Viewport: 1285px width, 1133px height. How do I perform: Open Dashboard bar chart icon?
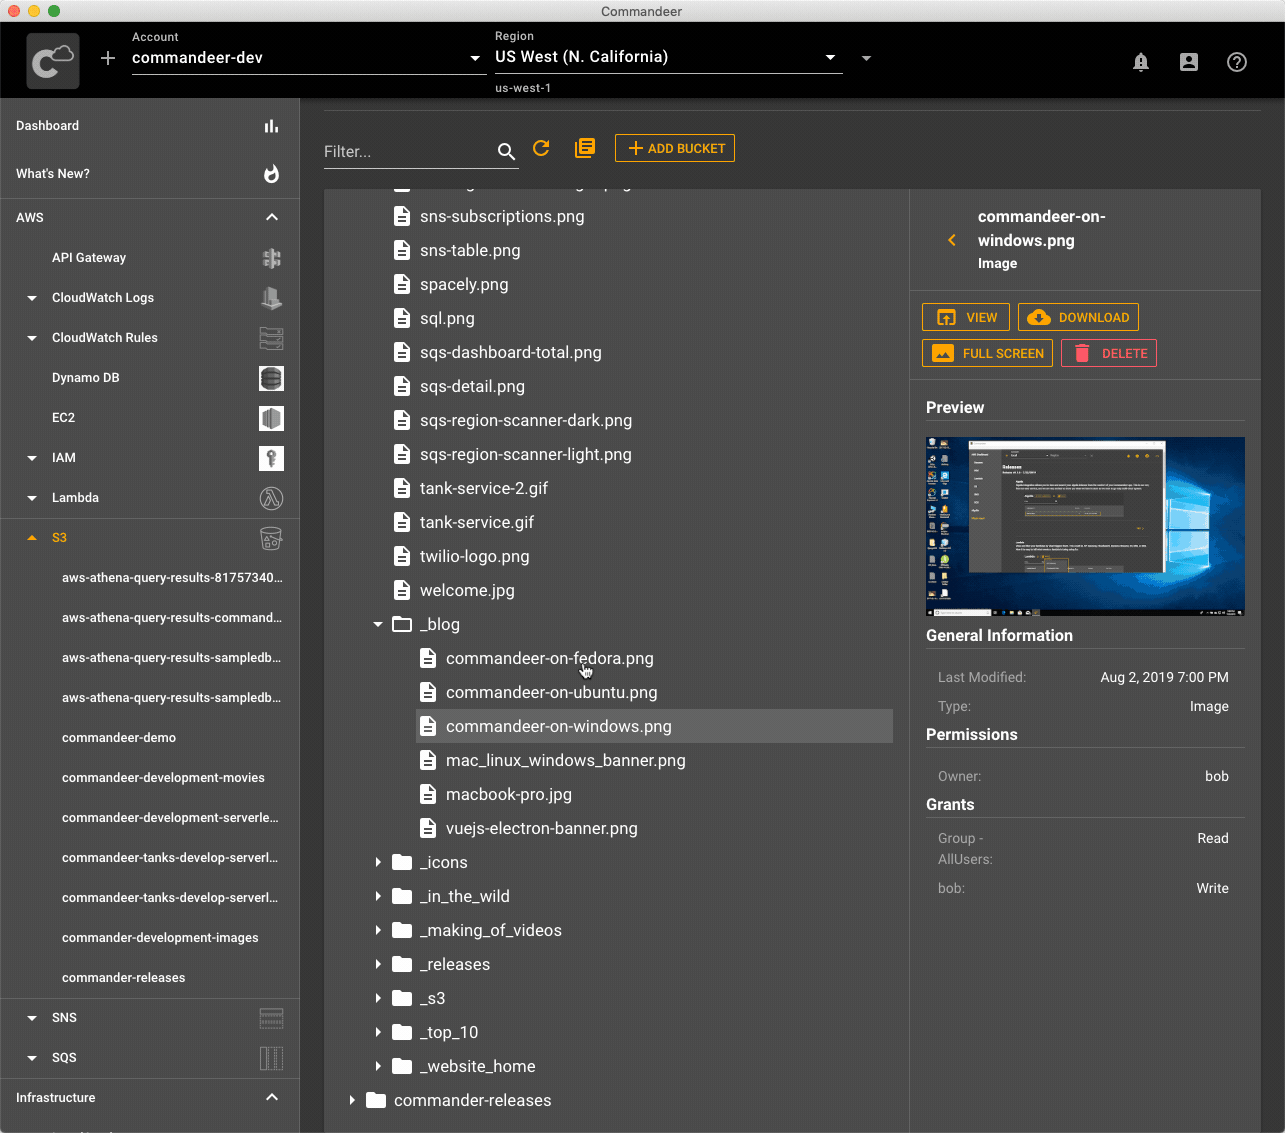(271, 126)
